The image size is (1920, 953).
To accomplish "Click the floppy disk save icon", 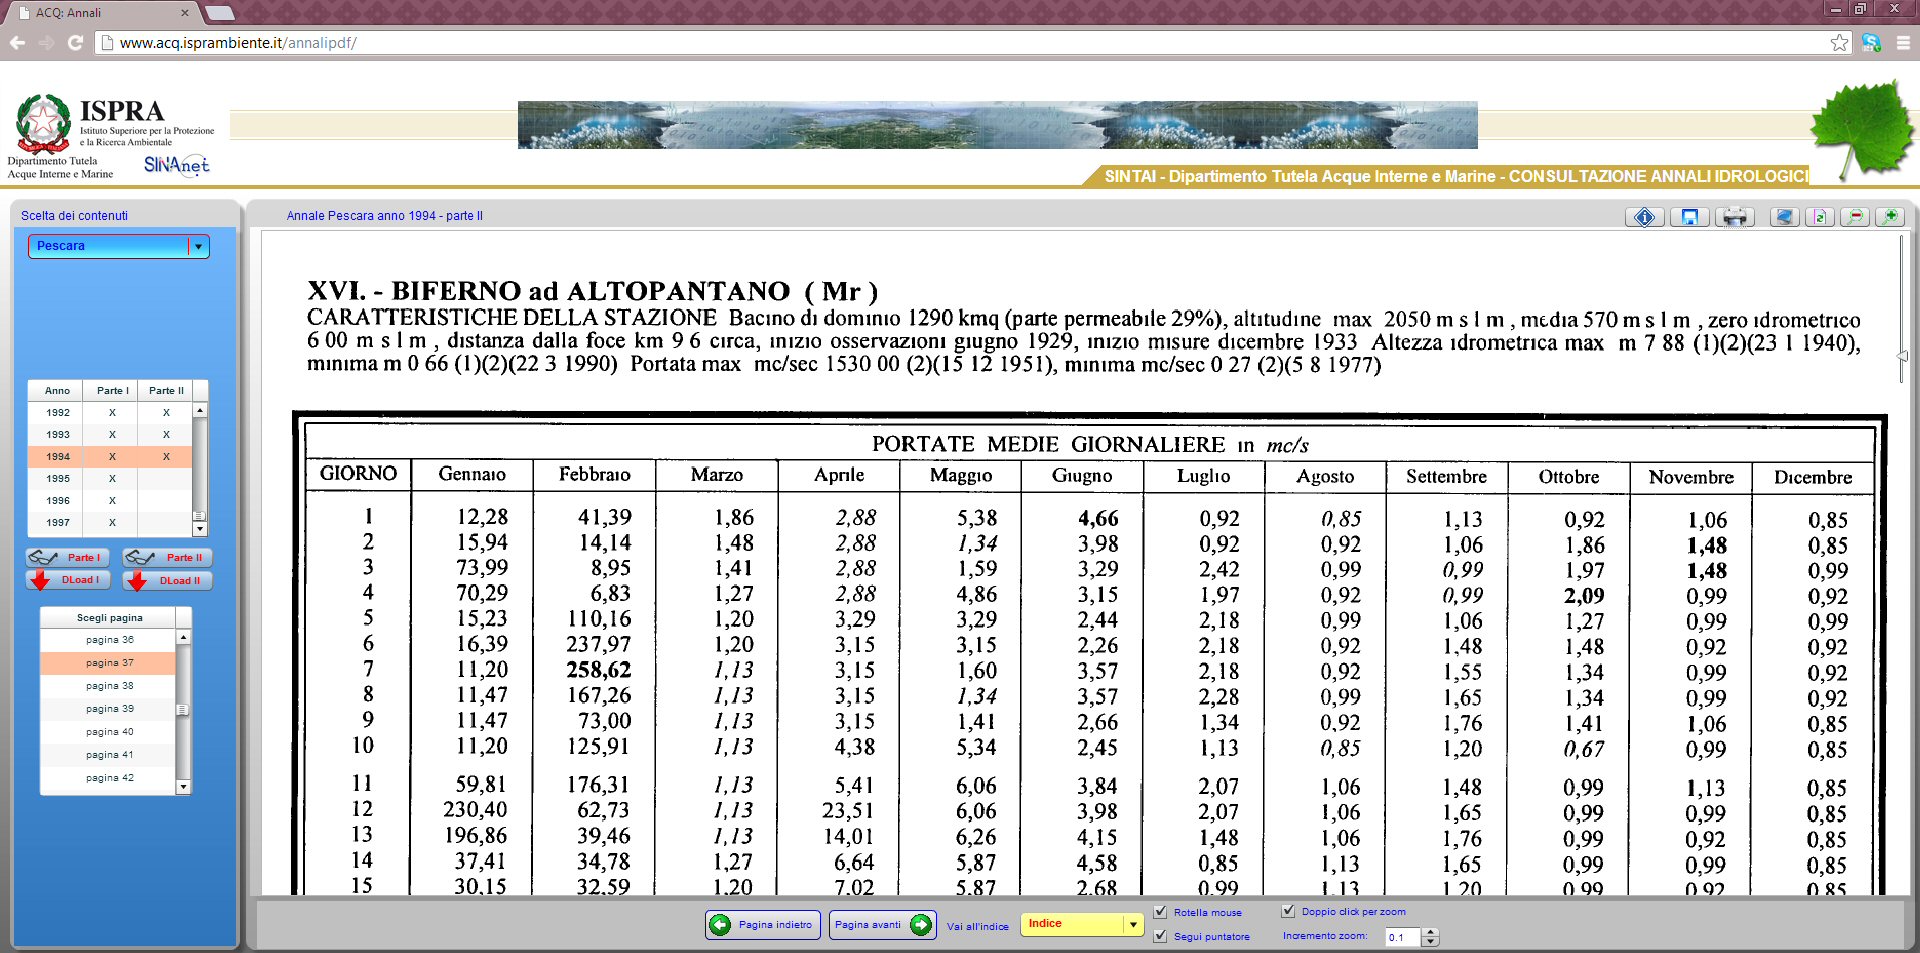I will 1689,217.
